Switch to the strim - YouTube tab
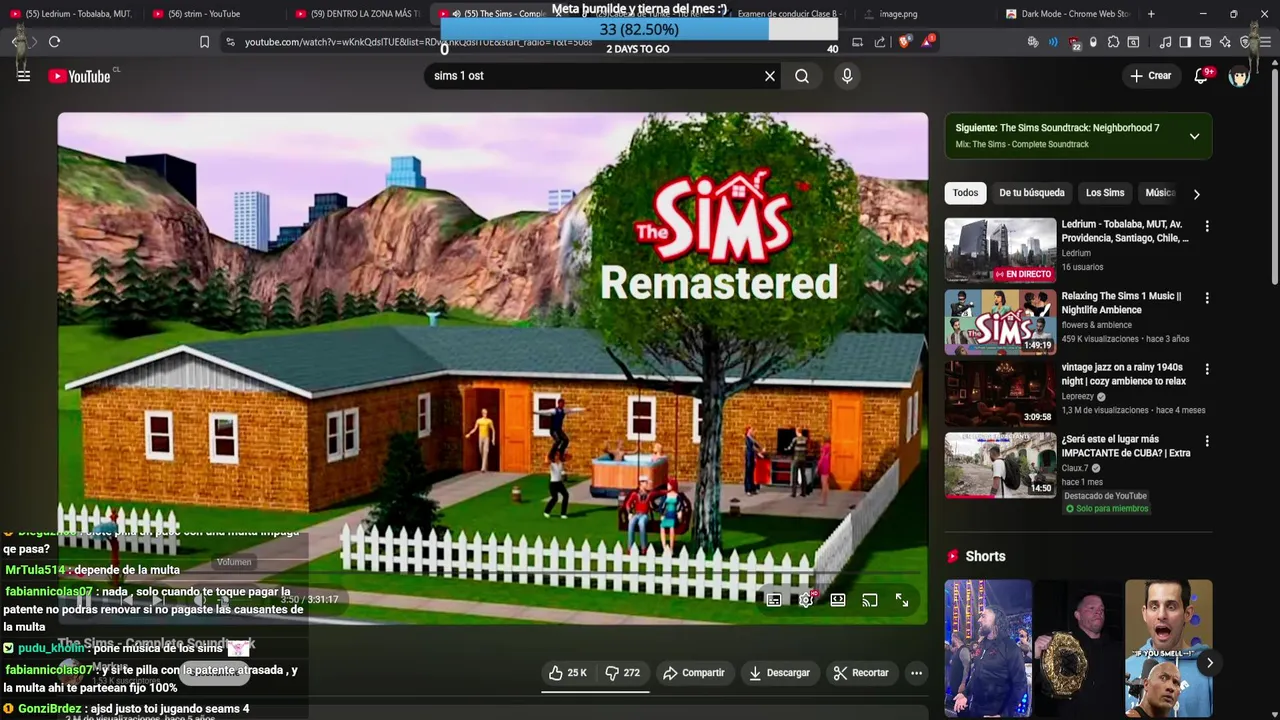The height and width of the screenshot is (720, 1280). pos(213,14)
